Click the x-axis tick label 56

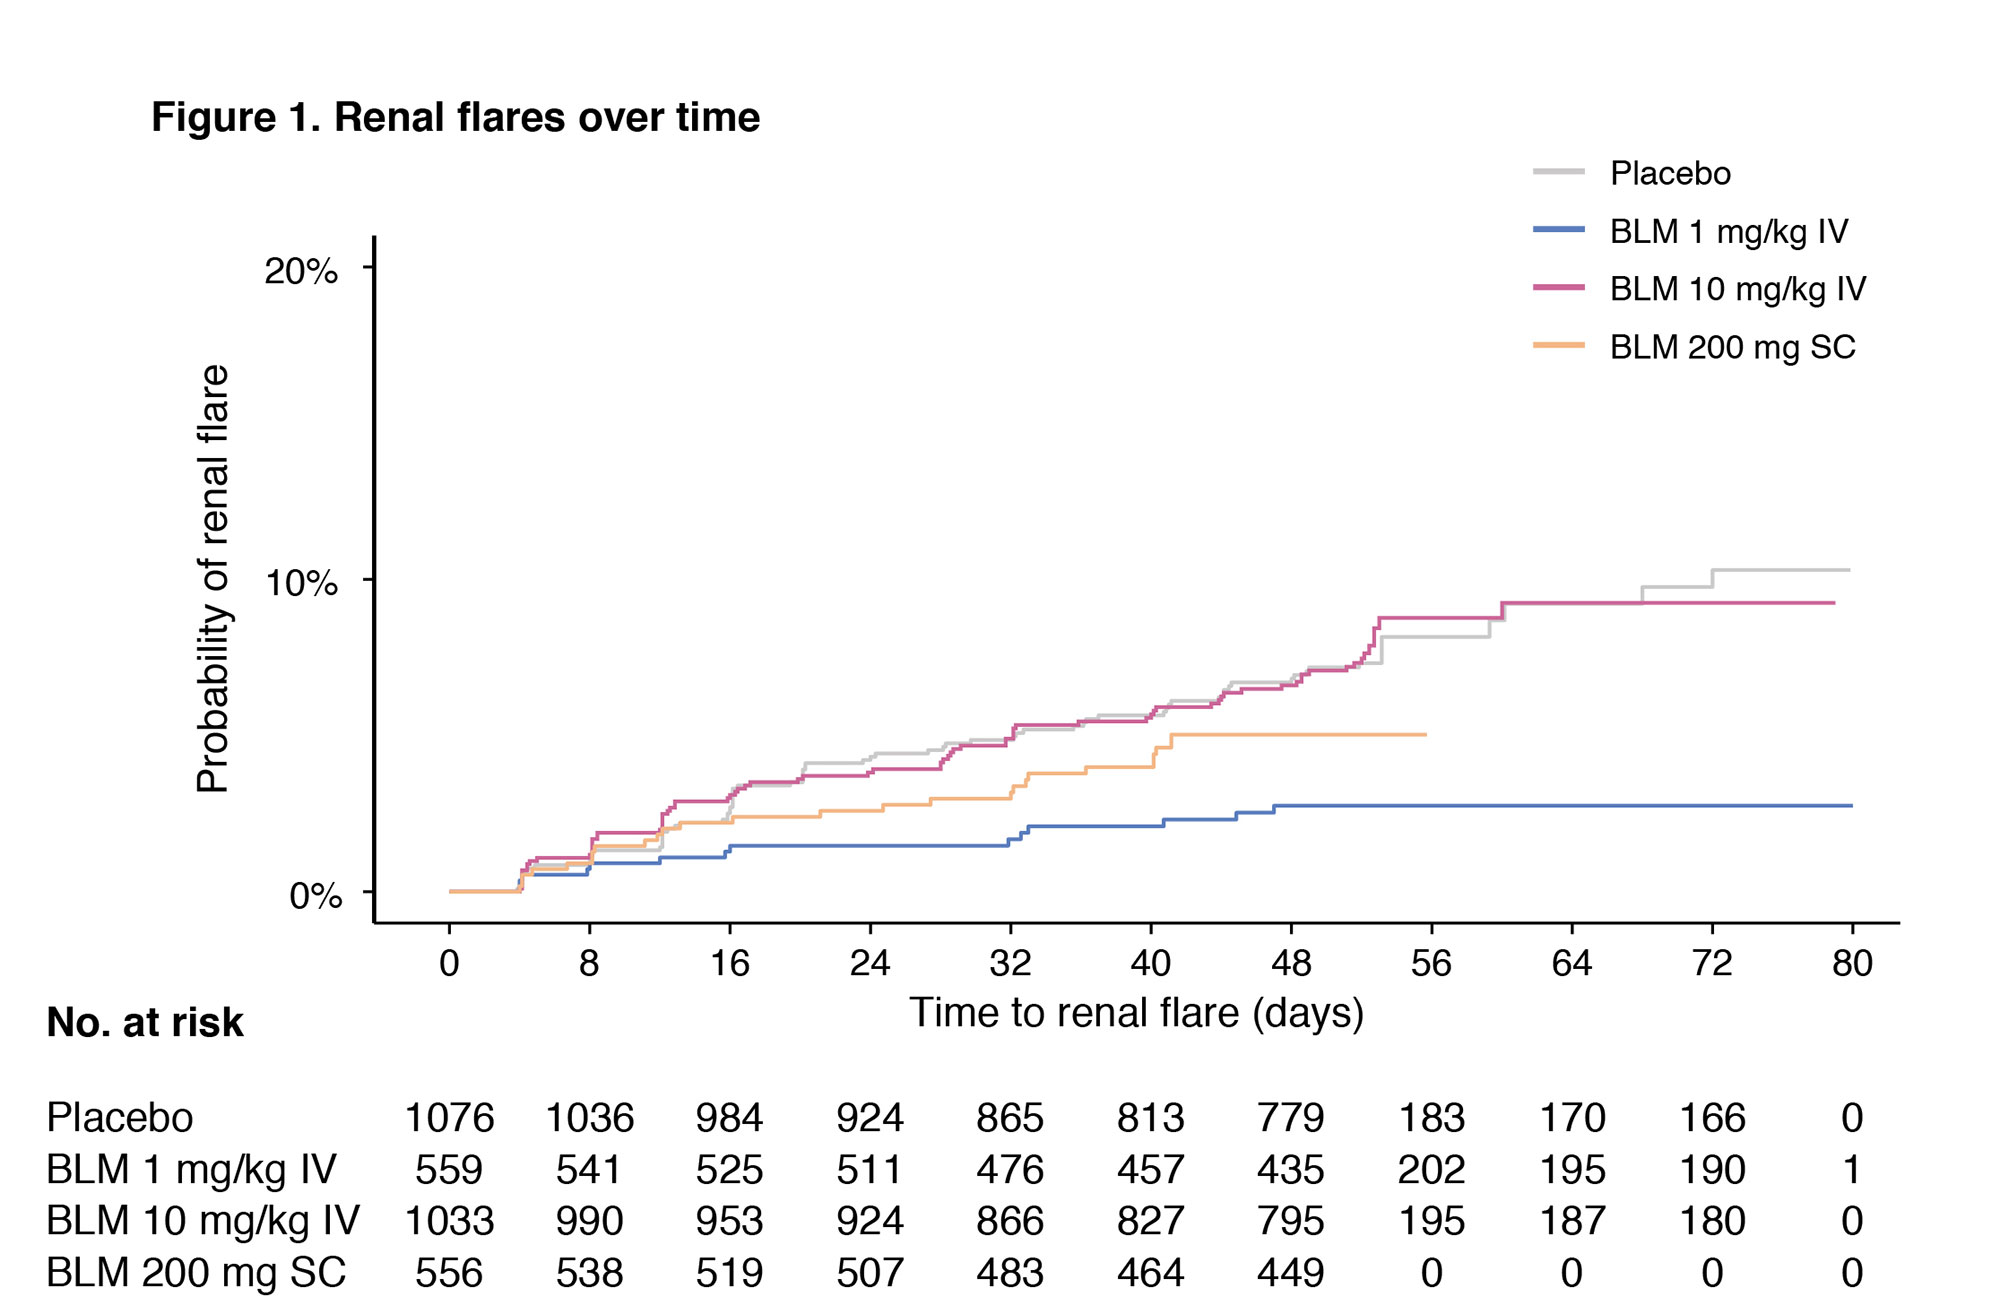1431,963
